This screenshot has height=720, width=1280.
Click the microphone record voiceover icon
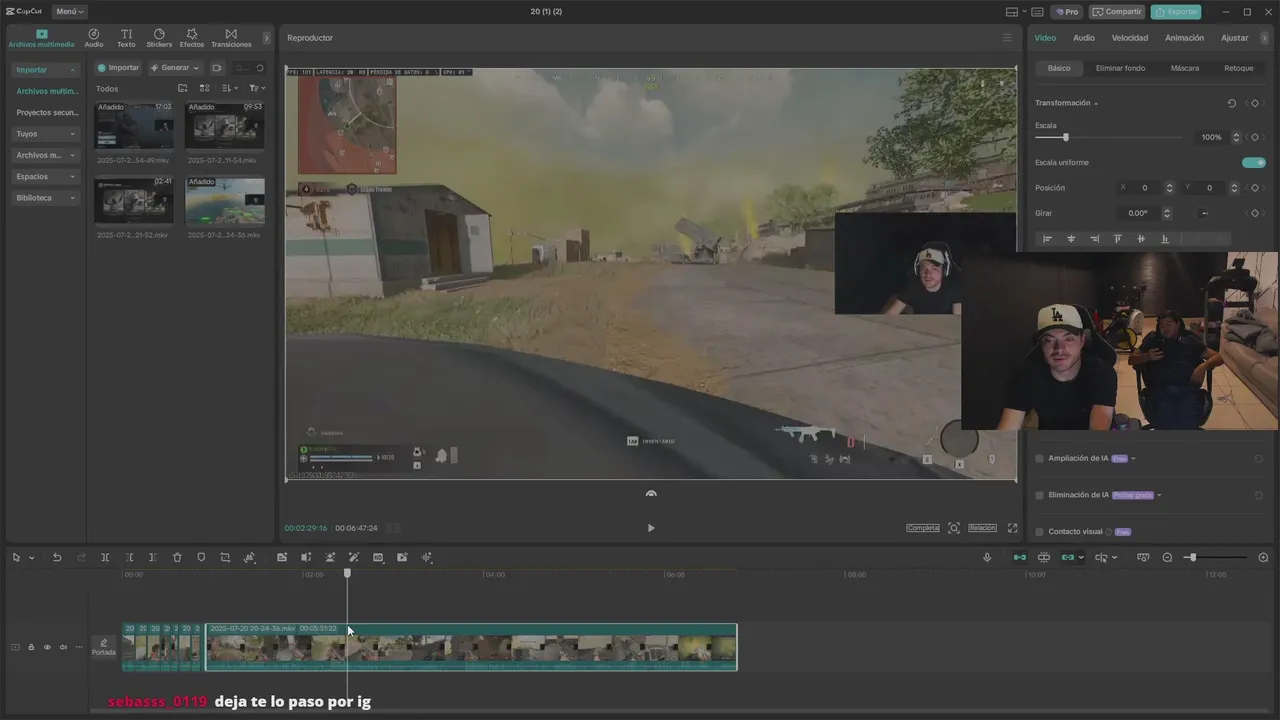[x=987, y=557]
